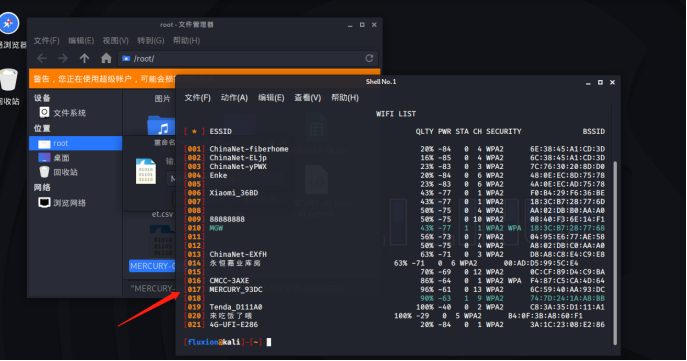Open 转到(G) menu in file manager
This screenshot has width=687, height=361.
point(151,40)
